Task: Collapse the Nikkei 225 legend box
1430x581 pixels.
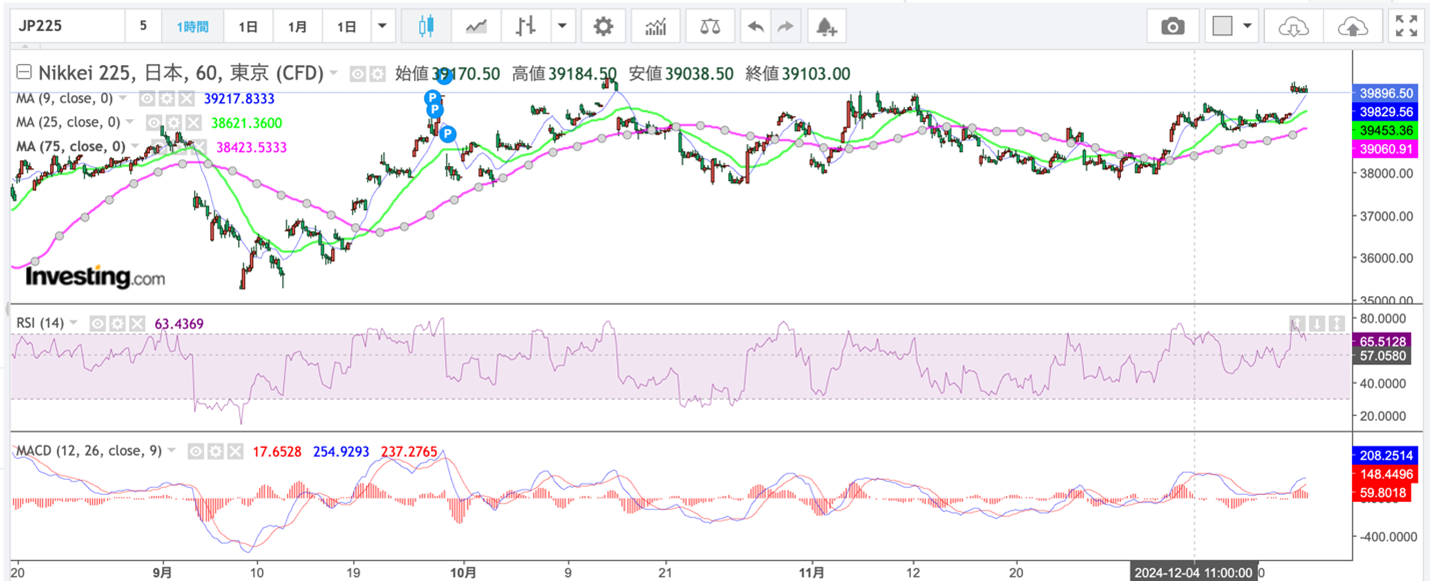Action: [24, 73]
